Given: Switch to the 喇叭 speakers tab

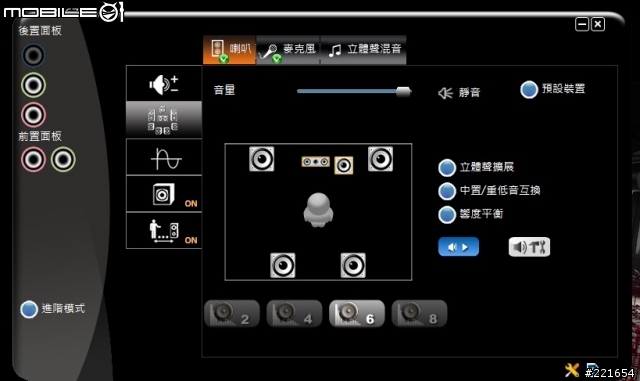Looking at the screenshot, I should coord(229,50).
